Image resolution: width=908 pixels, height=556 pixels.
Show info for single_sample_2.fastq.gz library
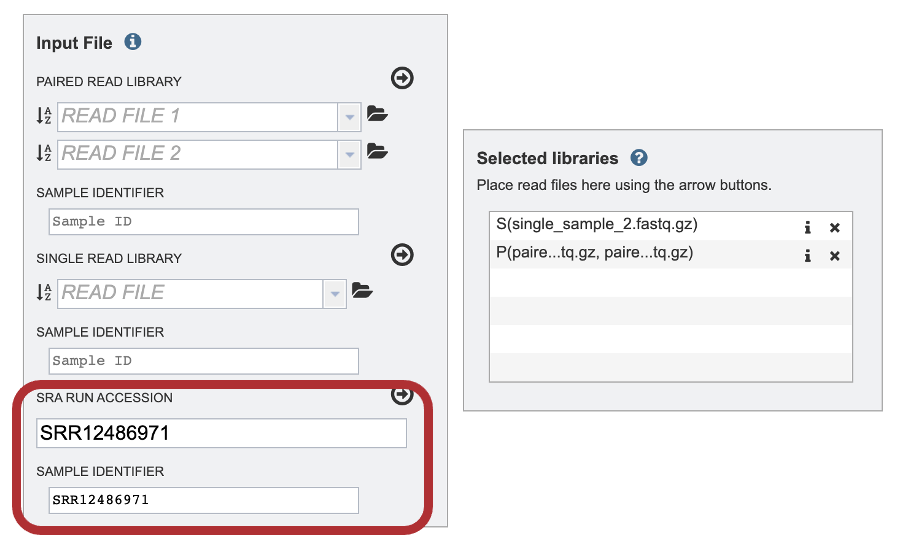click(x=807, y=228)
